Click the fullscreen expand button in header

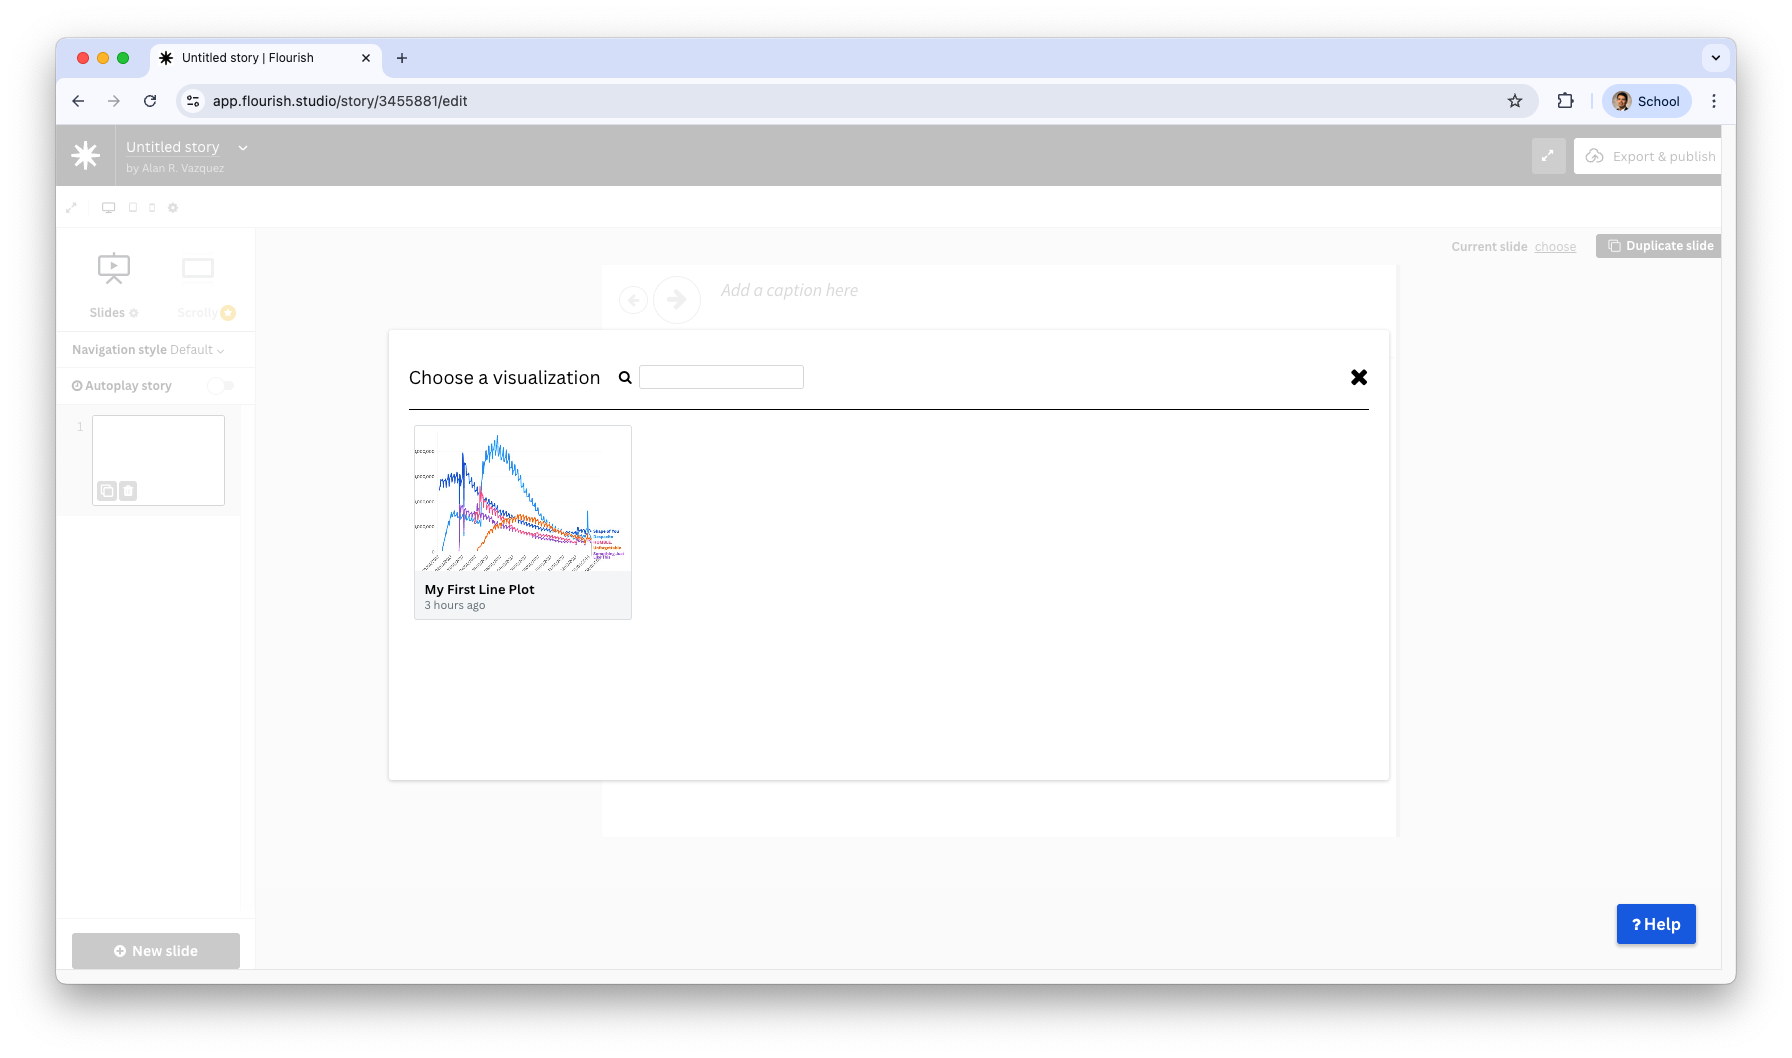[x=1548, y=156]
